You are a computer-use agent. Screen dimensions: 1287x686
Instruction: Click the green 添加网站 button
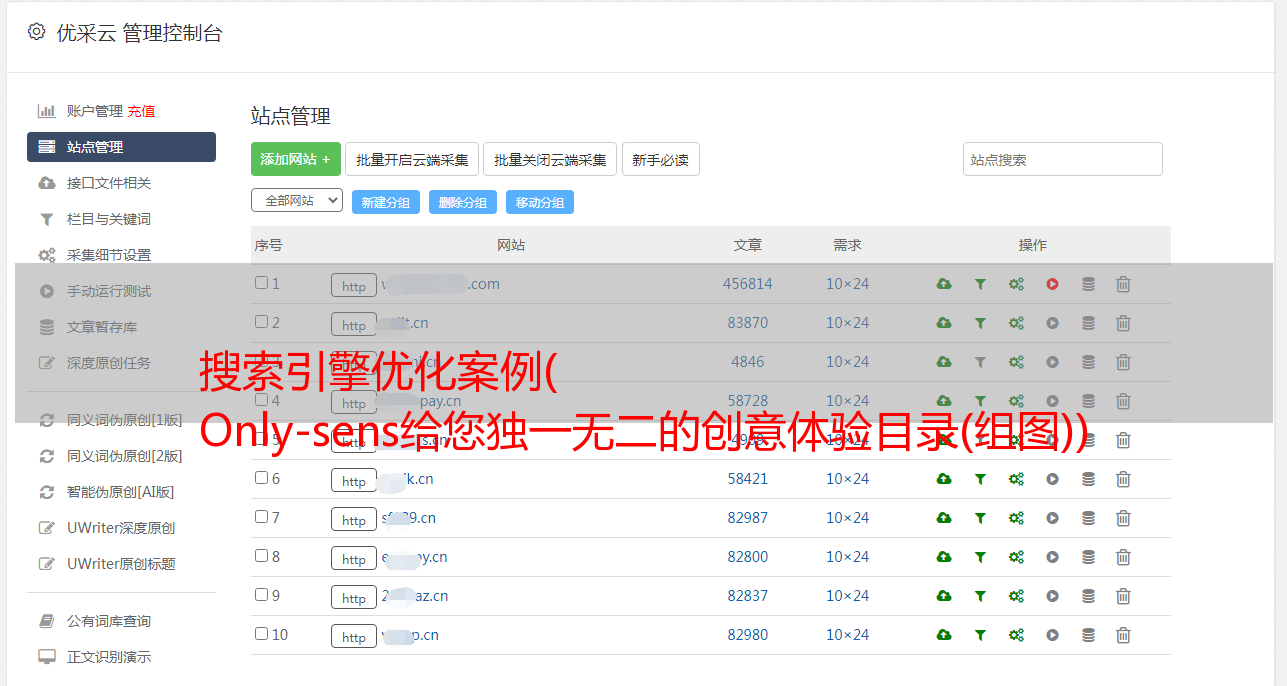[x=295, y=159]
